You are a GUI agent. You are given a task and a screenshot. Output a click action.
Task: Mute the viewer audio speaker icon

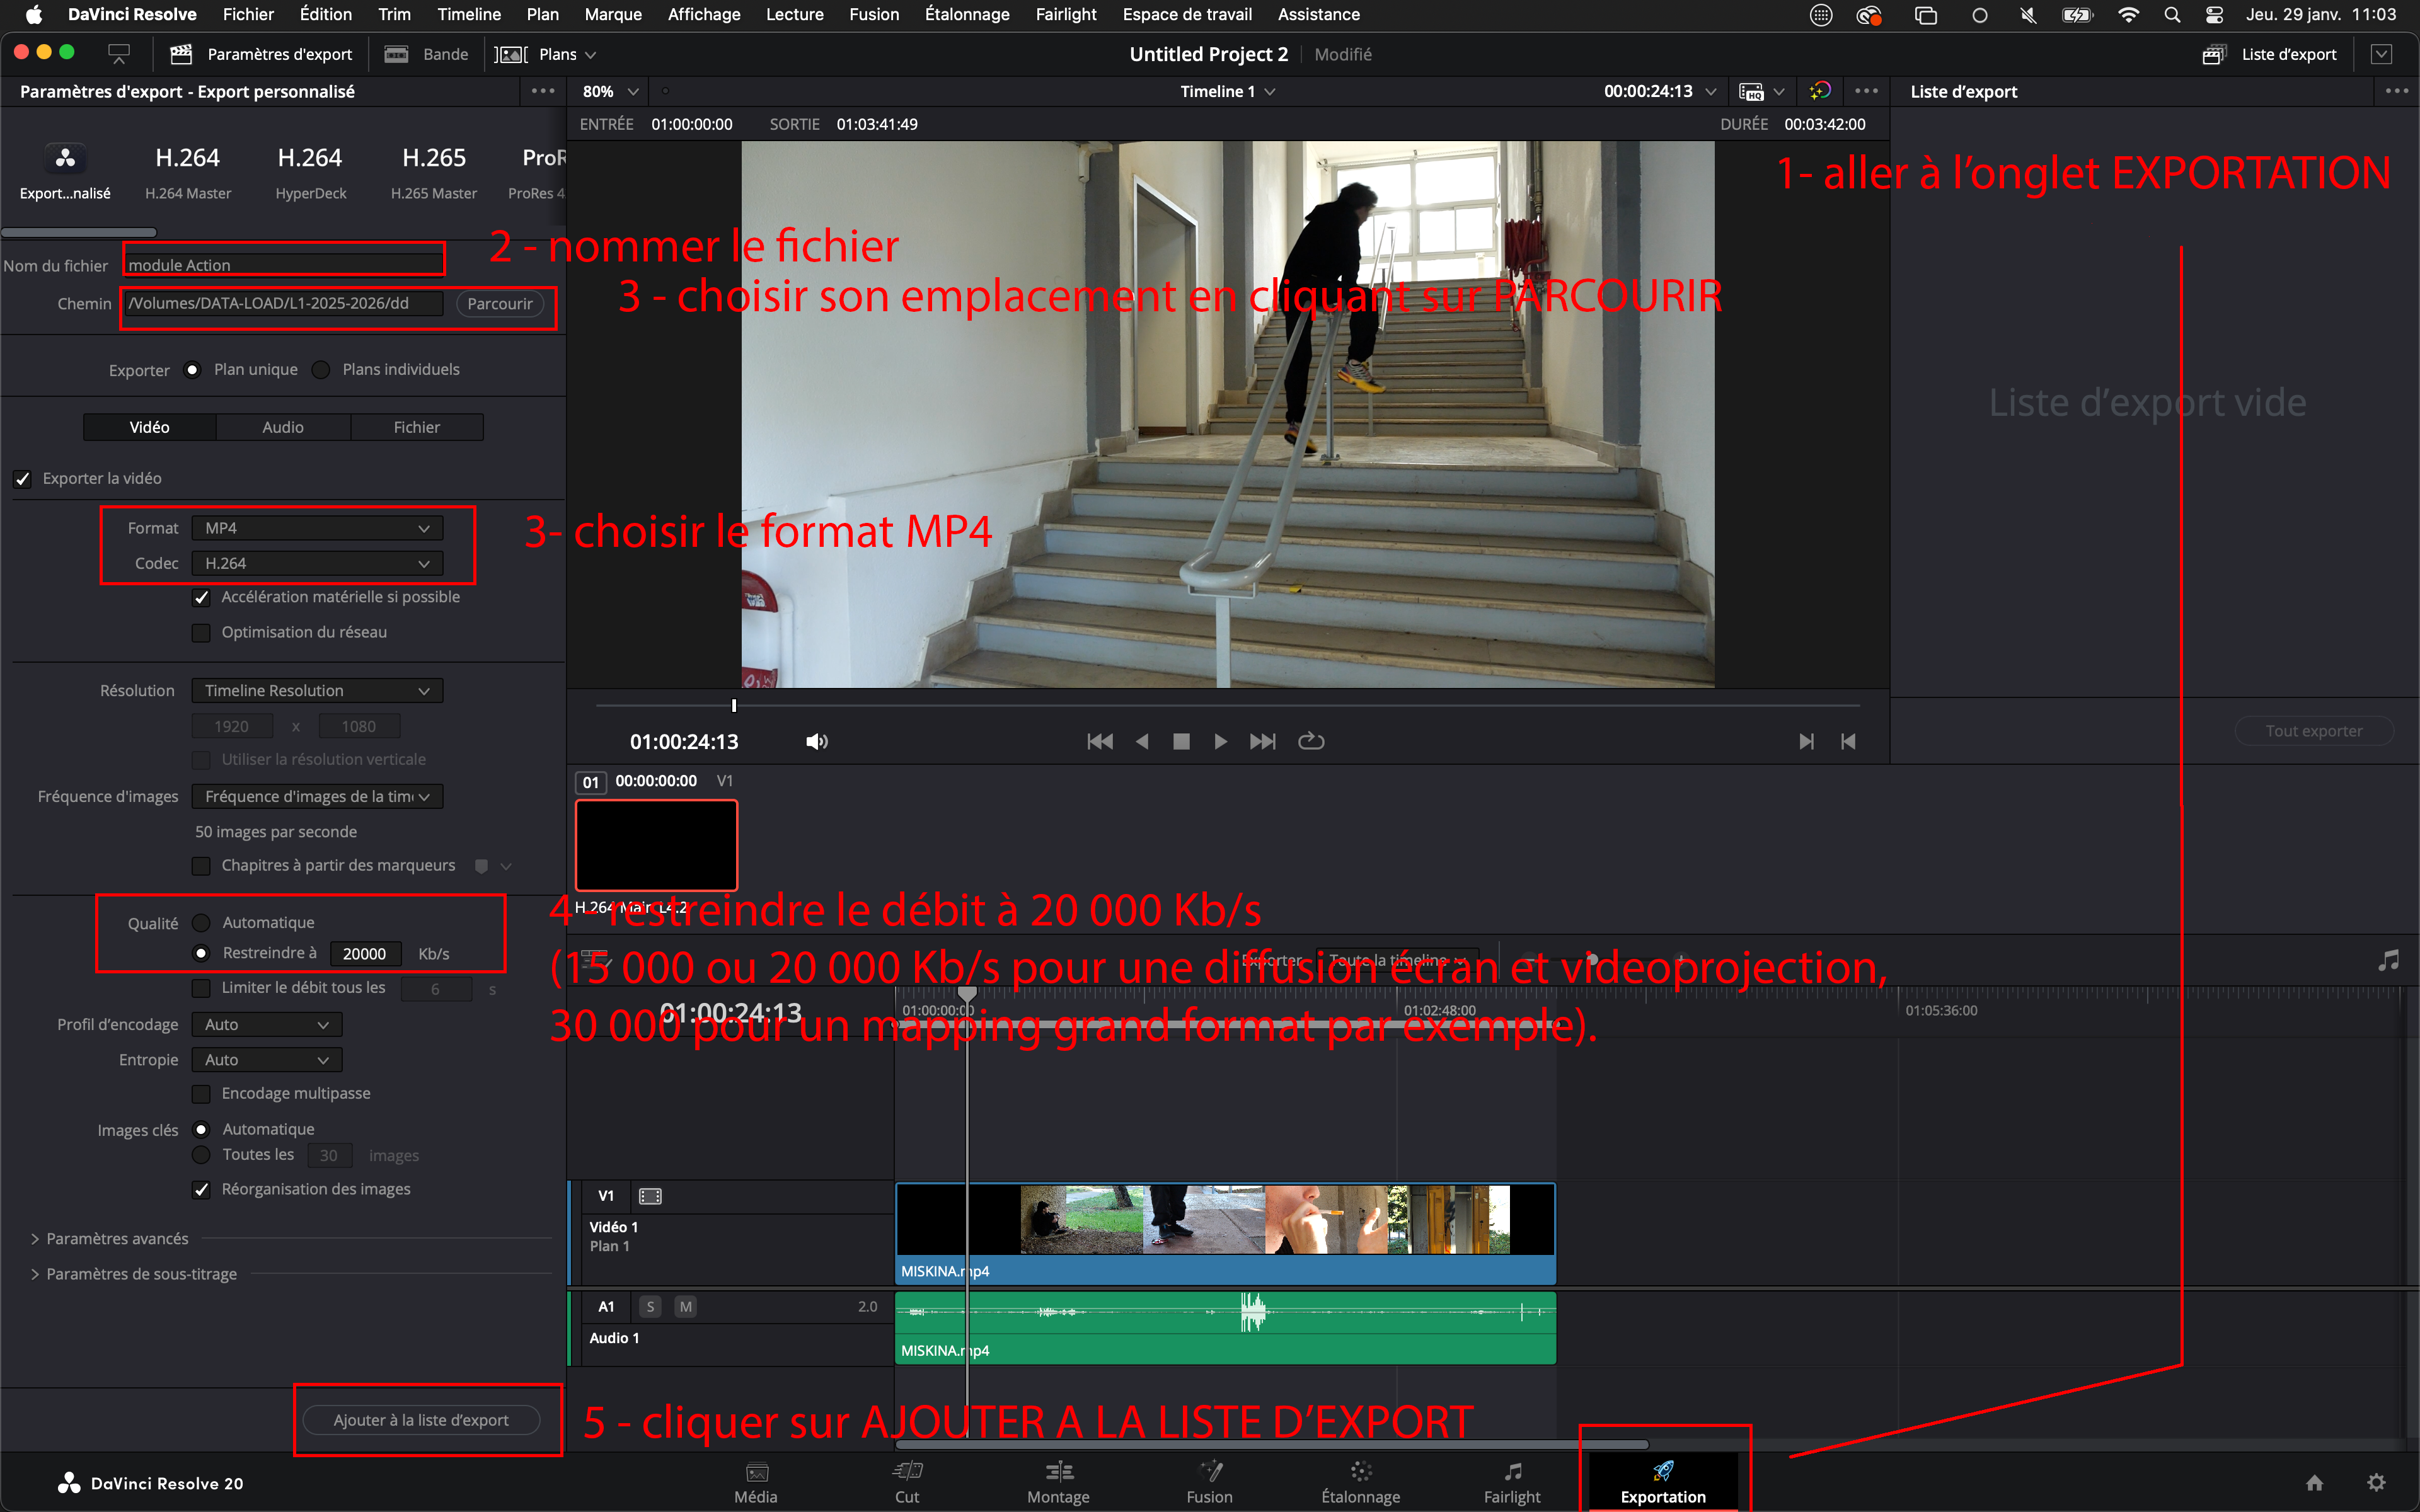point(816,741)
